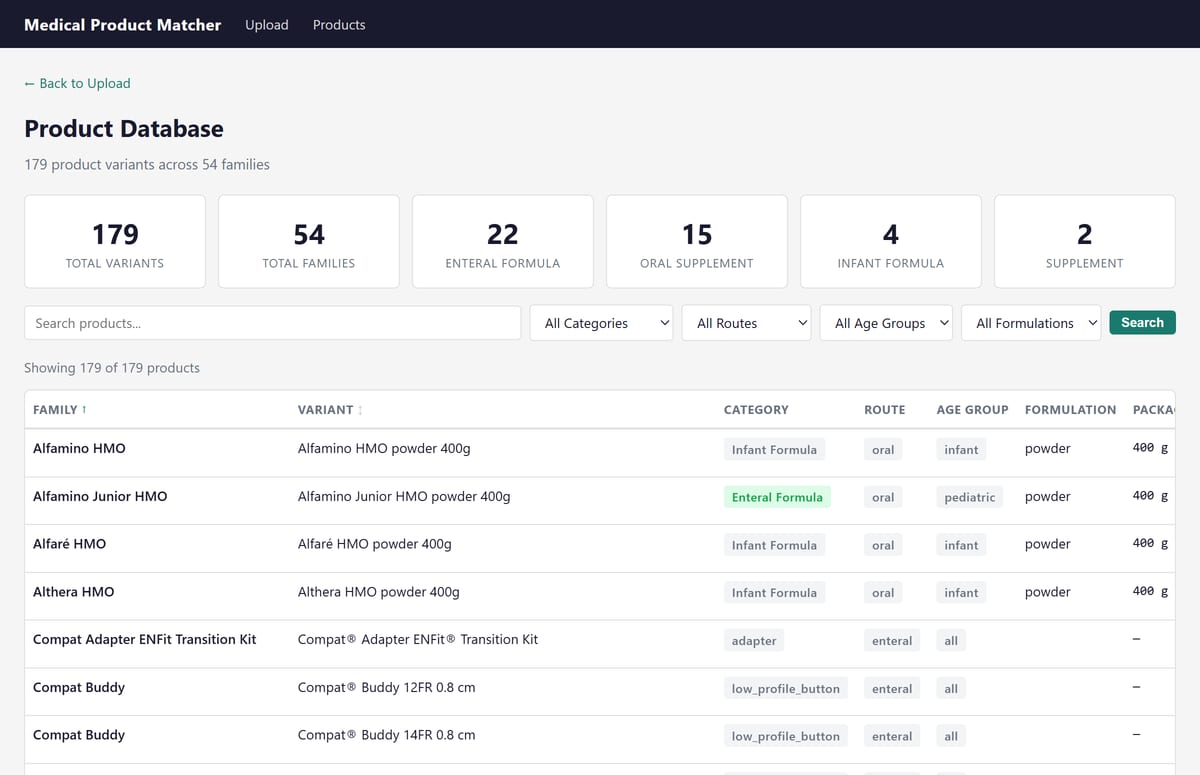Select the 179 Total Variants card
1200x775 pixels.
115,242
